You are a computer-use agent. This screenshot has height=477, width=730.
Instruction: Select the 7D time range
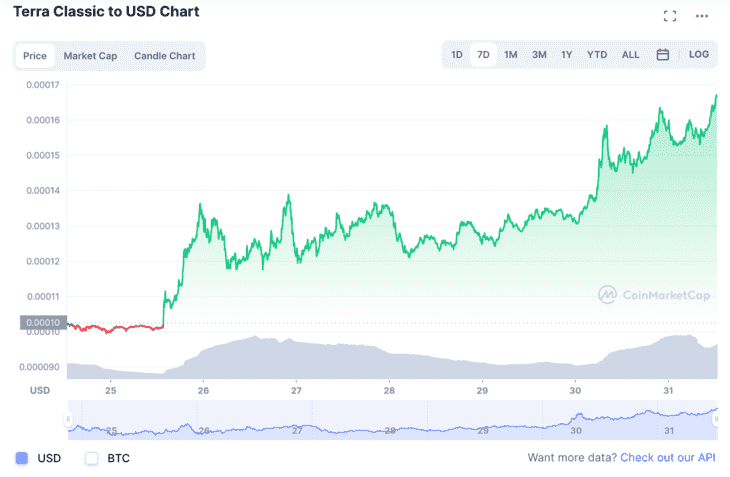coord(483,54)
